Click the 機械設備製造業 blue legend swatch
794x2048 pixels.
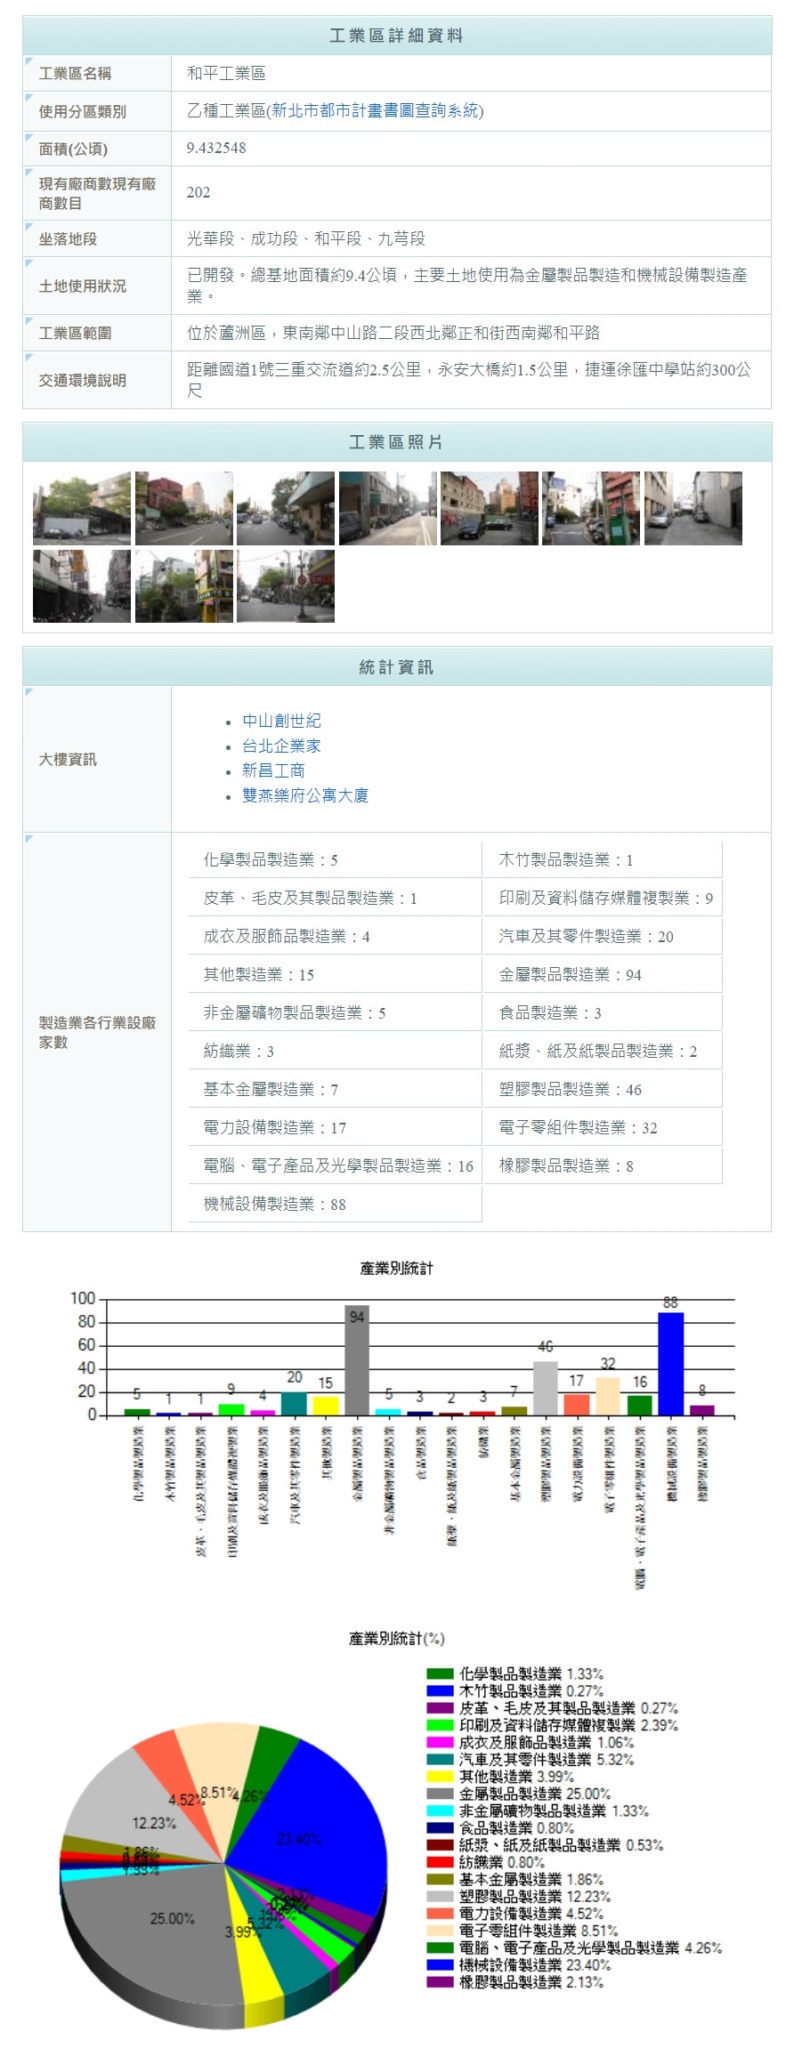pyautogui.click(x=440, y=1965)
